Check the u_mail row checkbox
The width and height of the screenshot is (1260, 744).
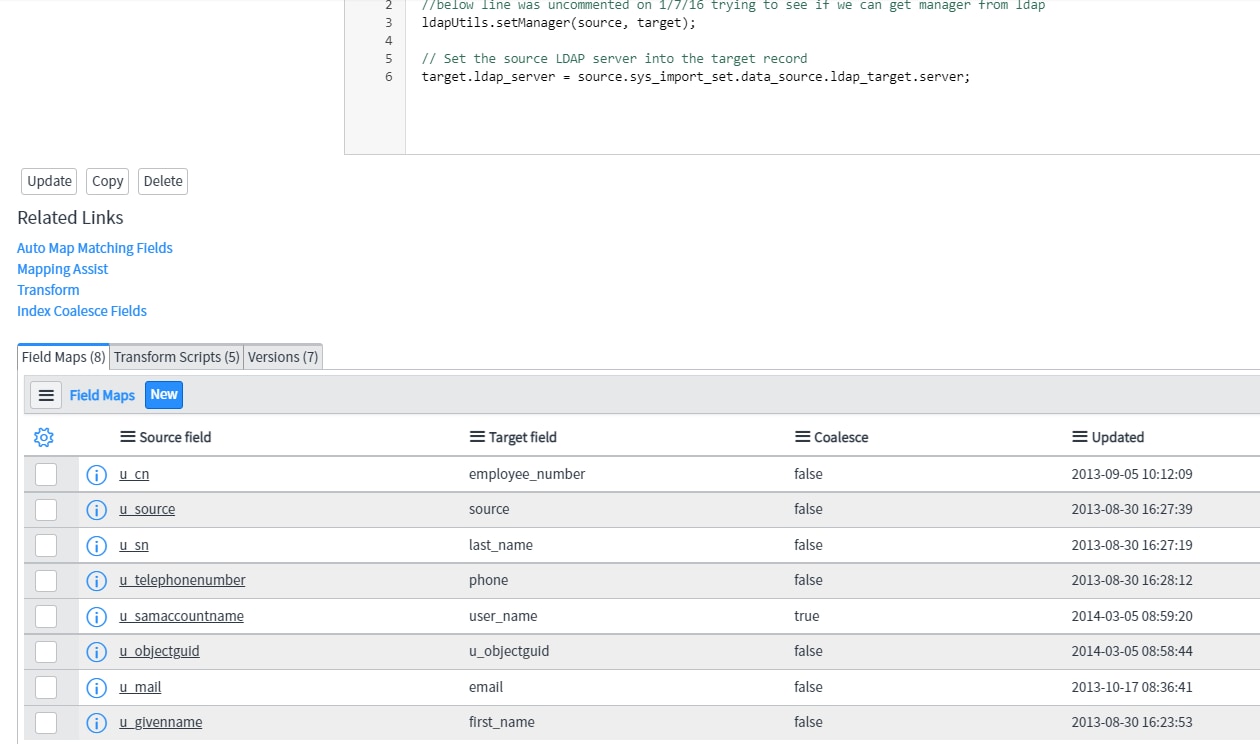tap(46, 688)
